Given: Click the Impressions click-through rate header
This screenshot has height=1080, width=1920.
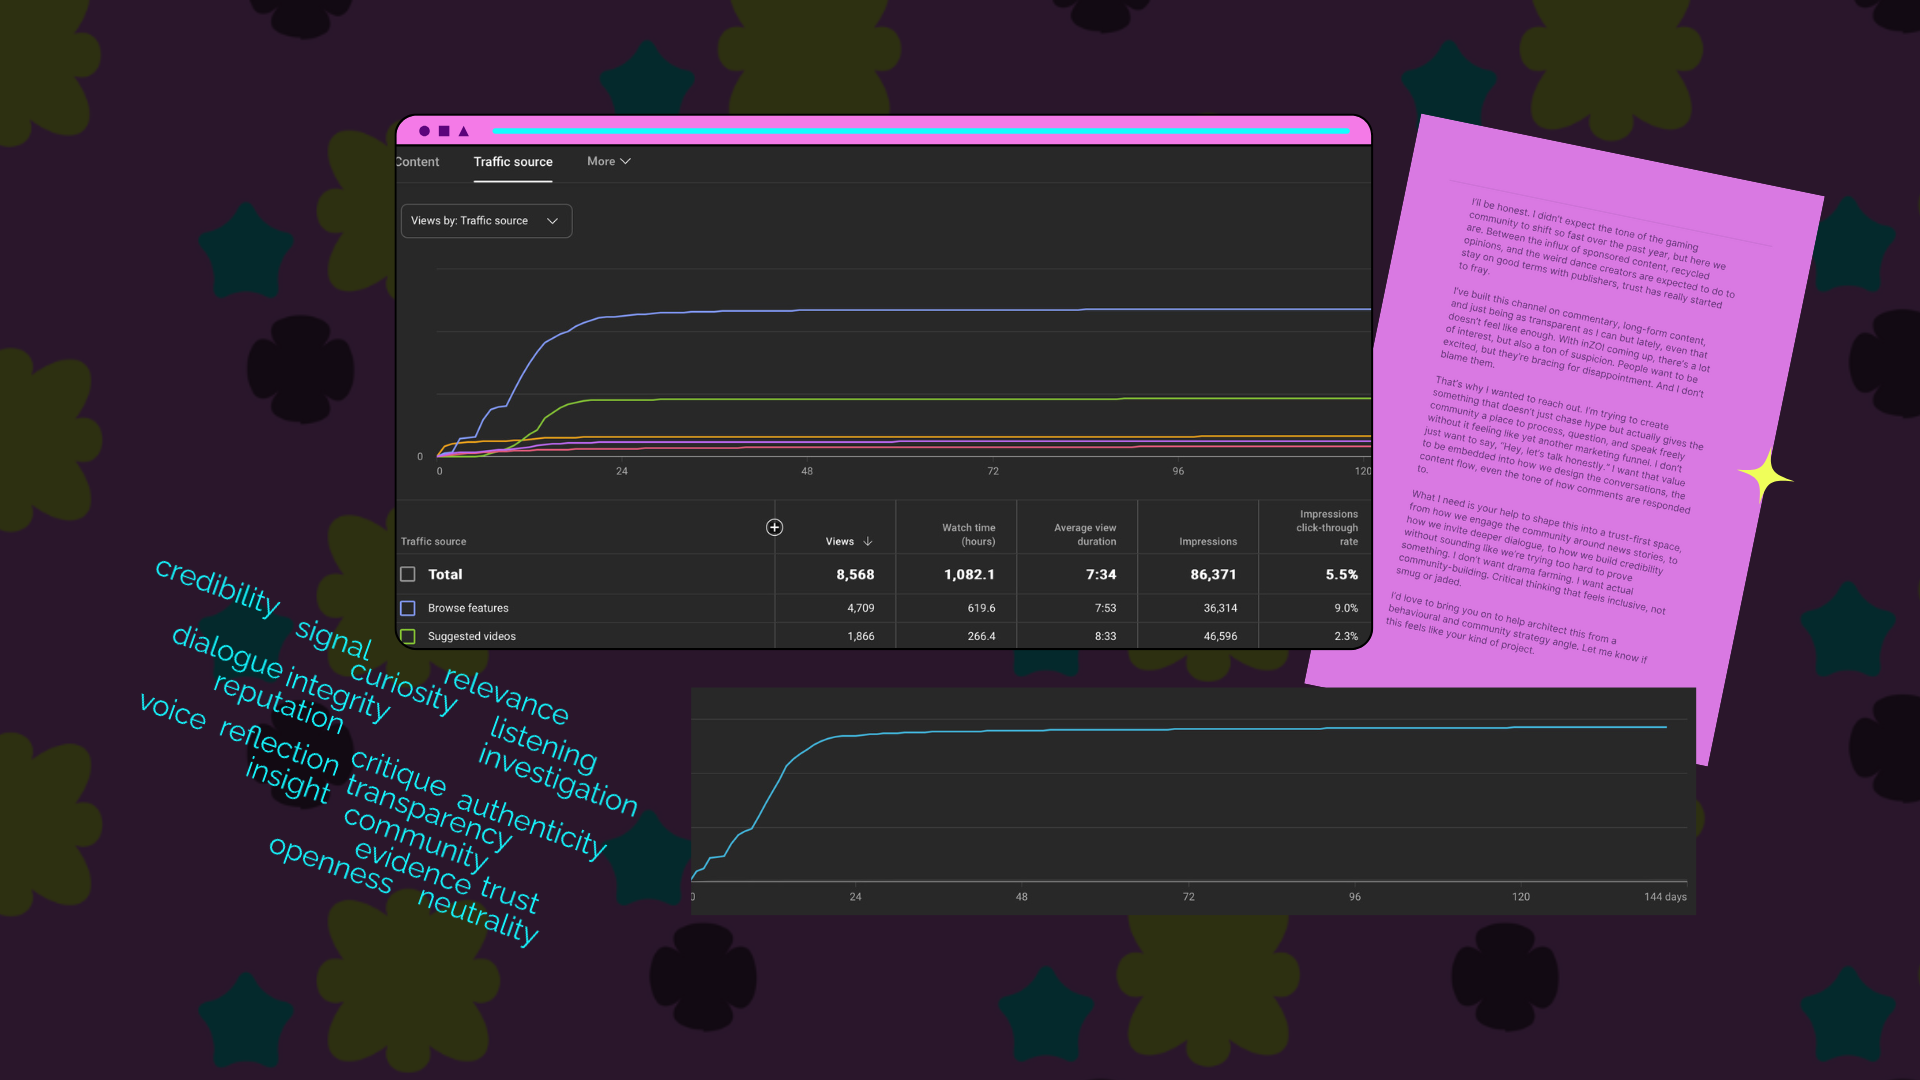Looking at the screenshot, I should 1326,527.
